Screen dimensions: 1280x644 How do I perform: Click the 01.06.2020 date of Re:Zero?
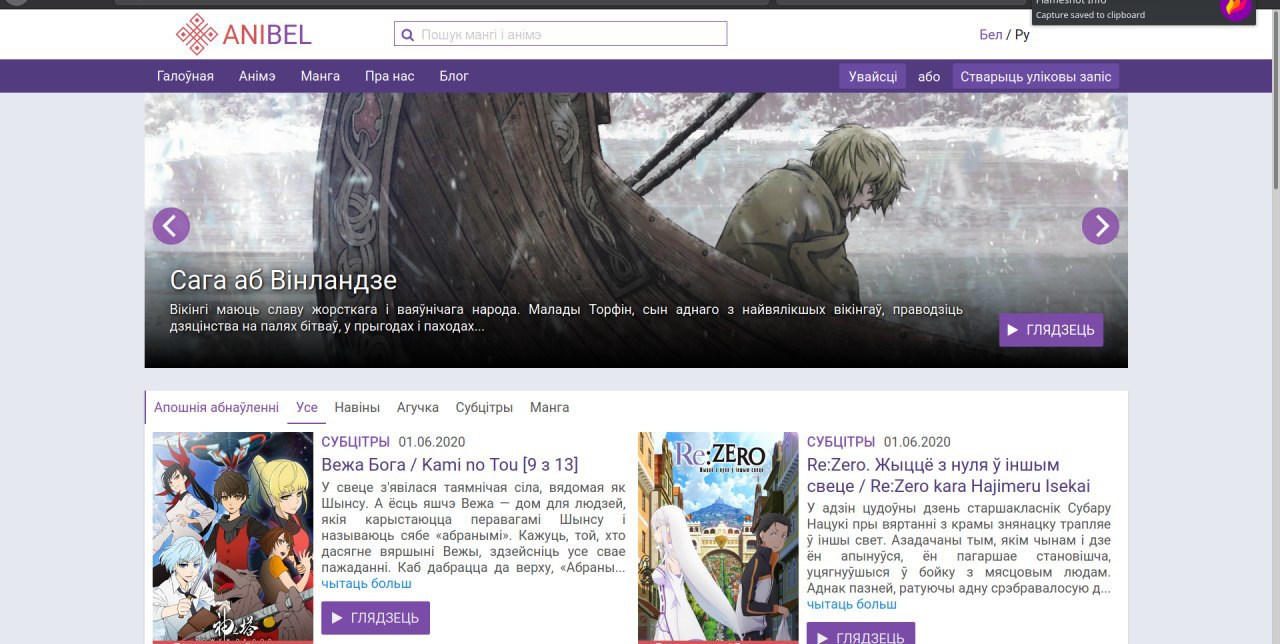(917, 442)
